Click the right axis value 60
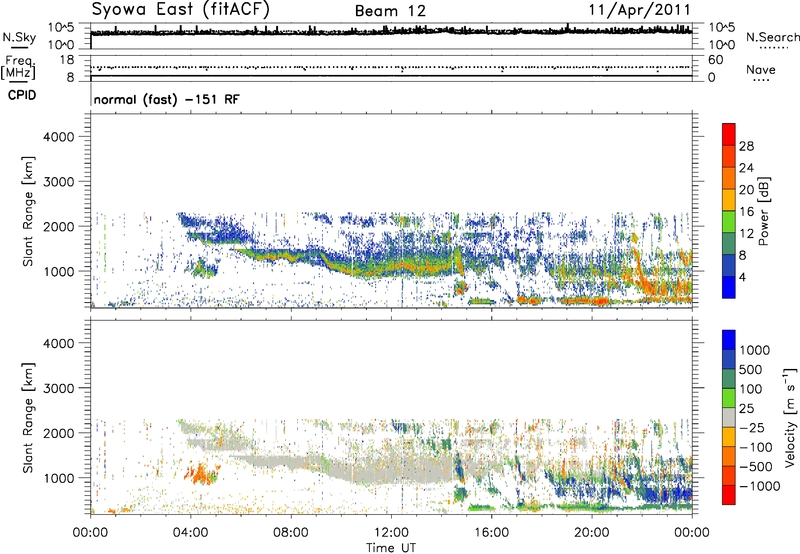Screen dimensions: 800x554 tap(715, 60)
